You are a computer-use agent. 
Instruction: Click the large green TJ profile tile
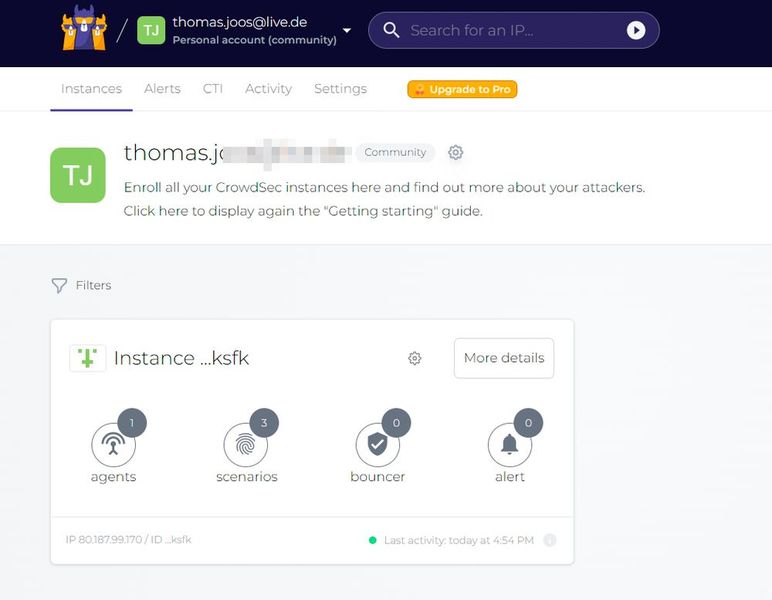point(78,175)
